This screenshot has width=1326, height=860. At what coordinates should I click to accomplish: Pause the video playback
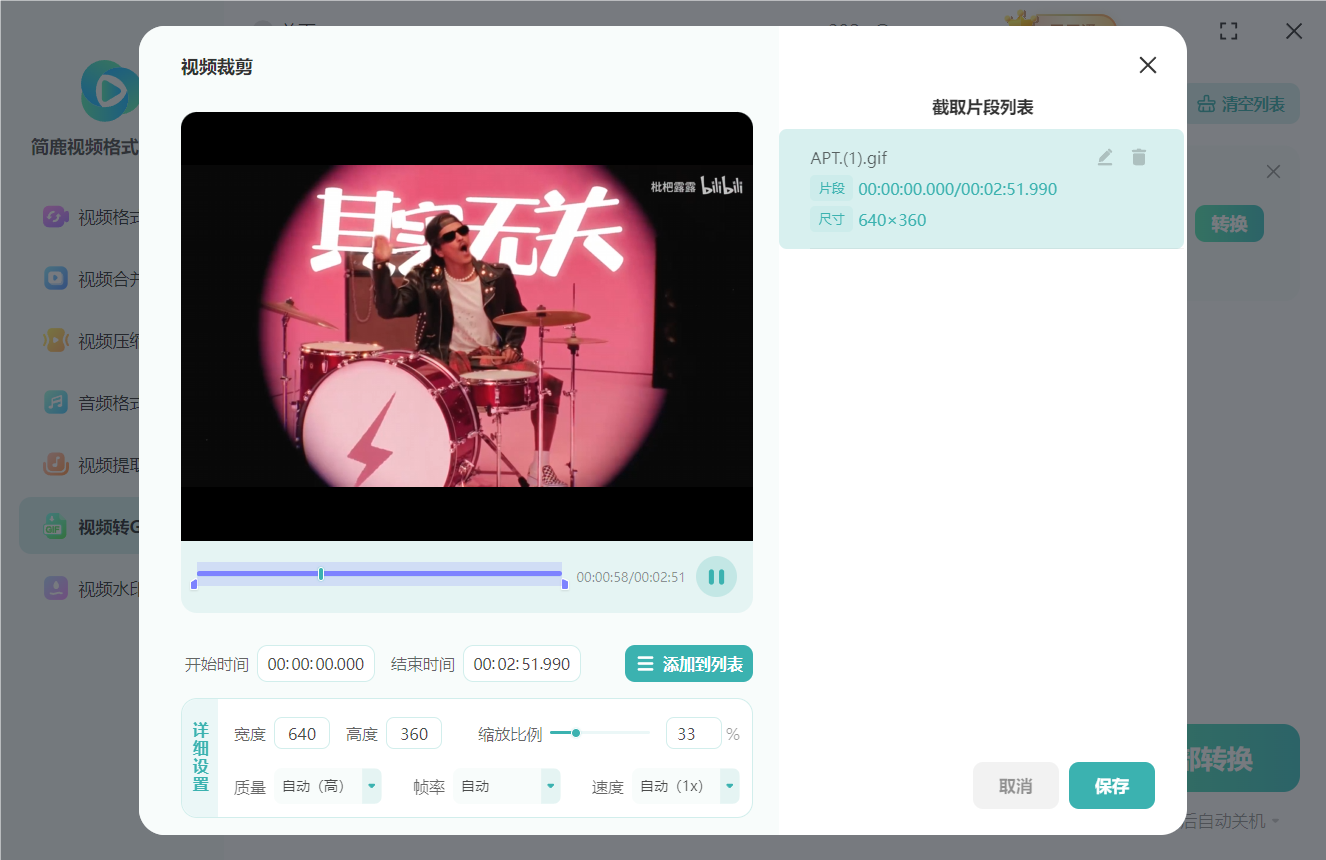click(716, 576)
